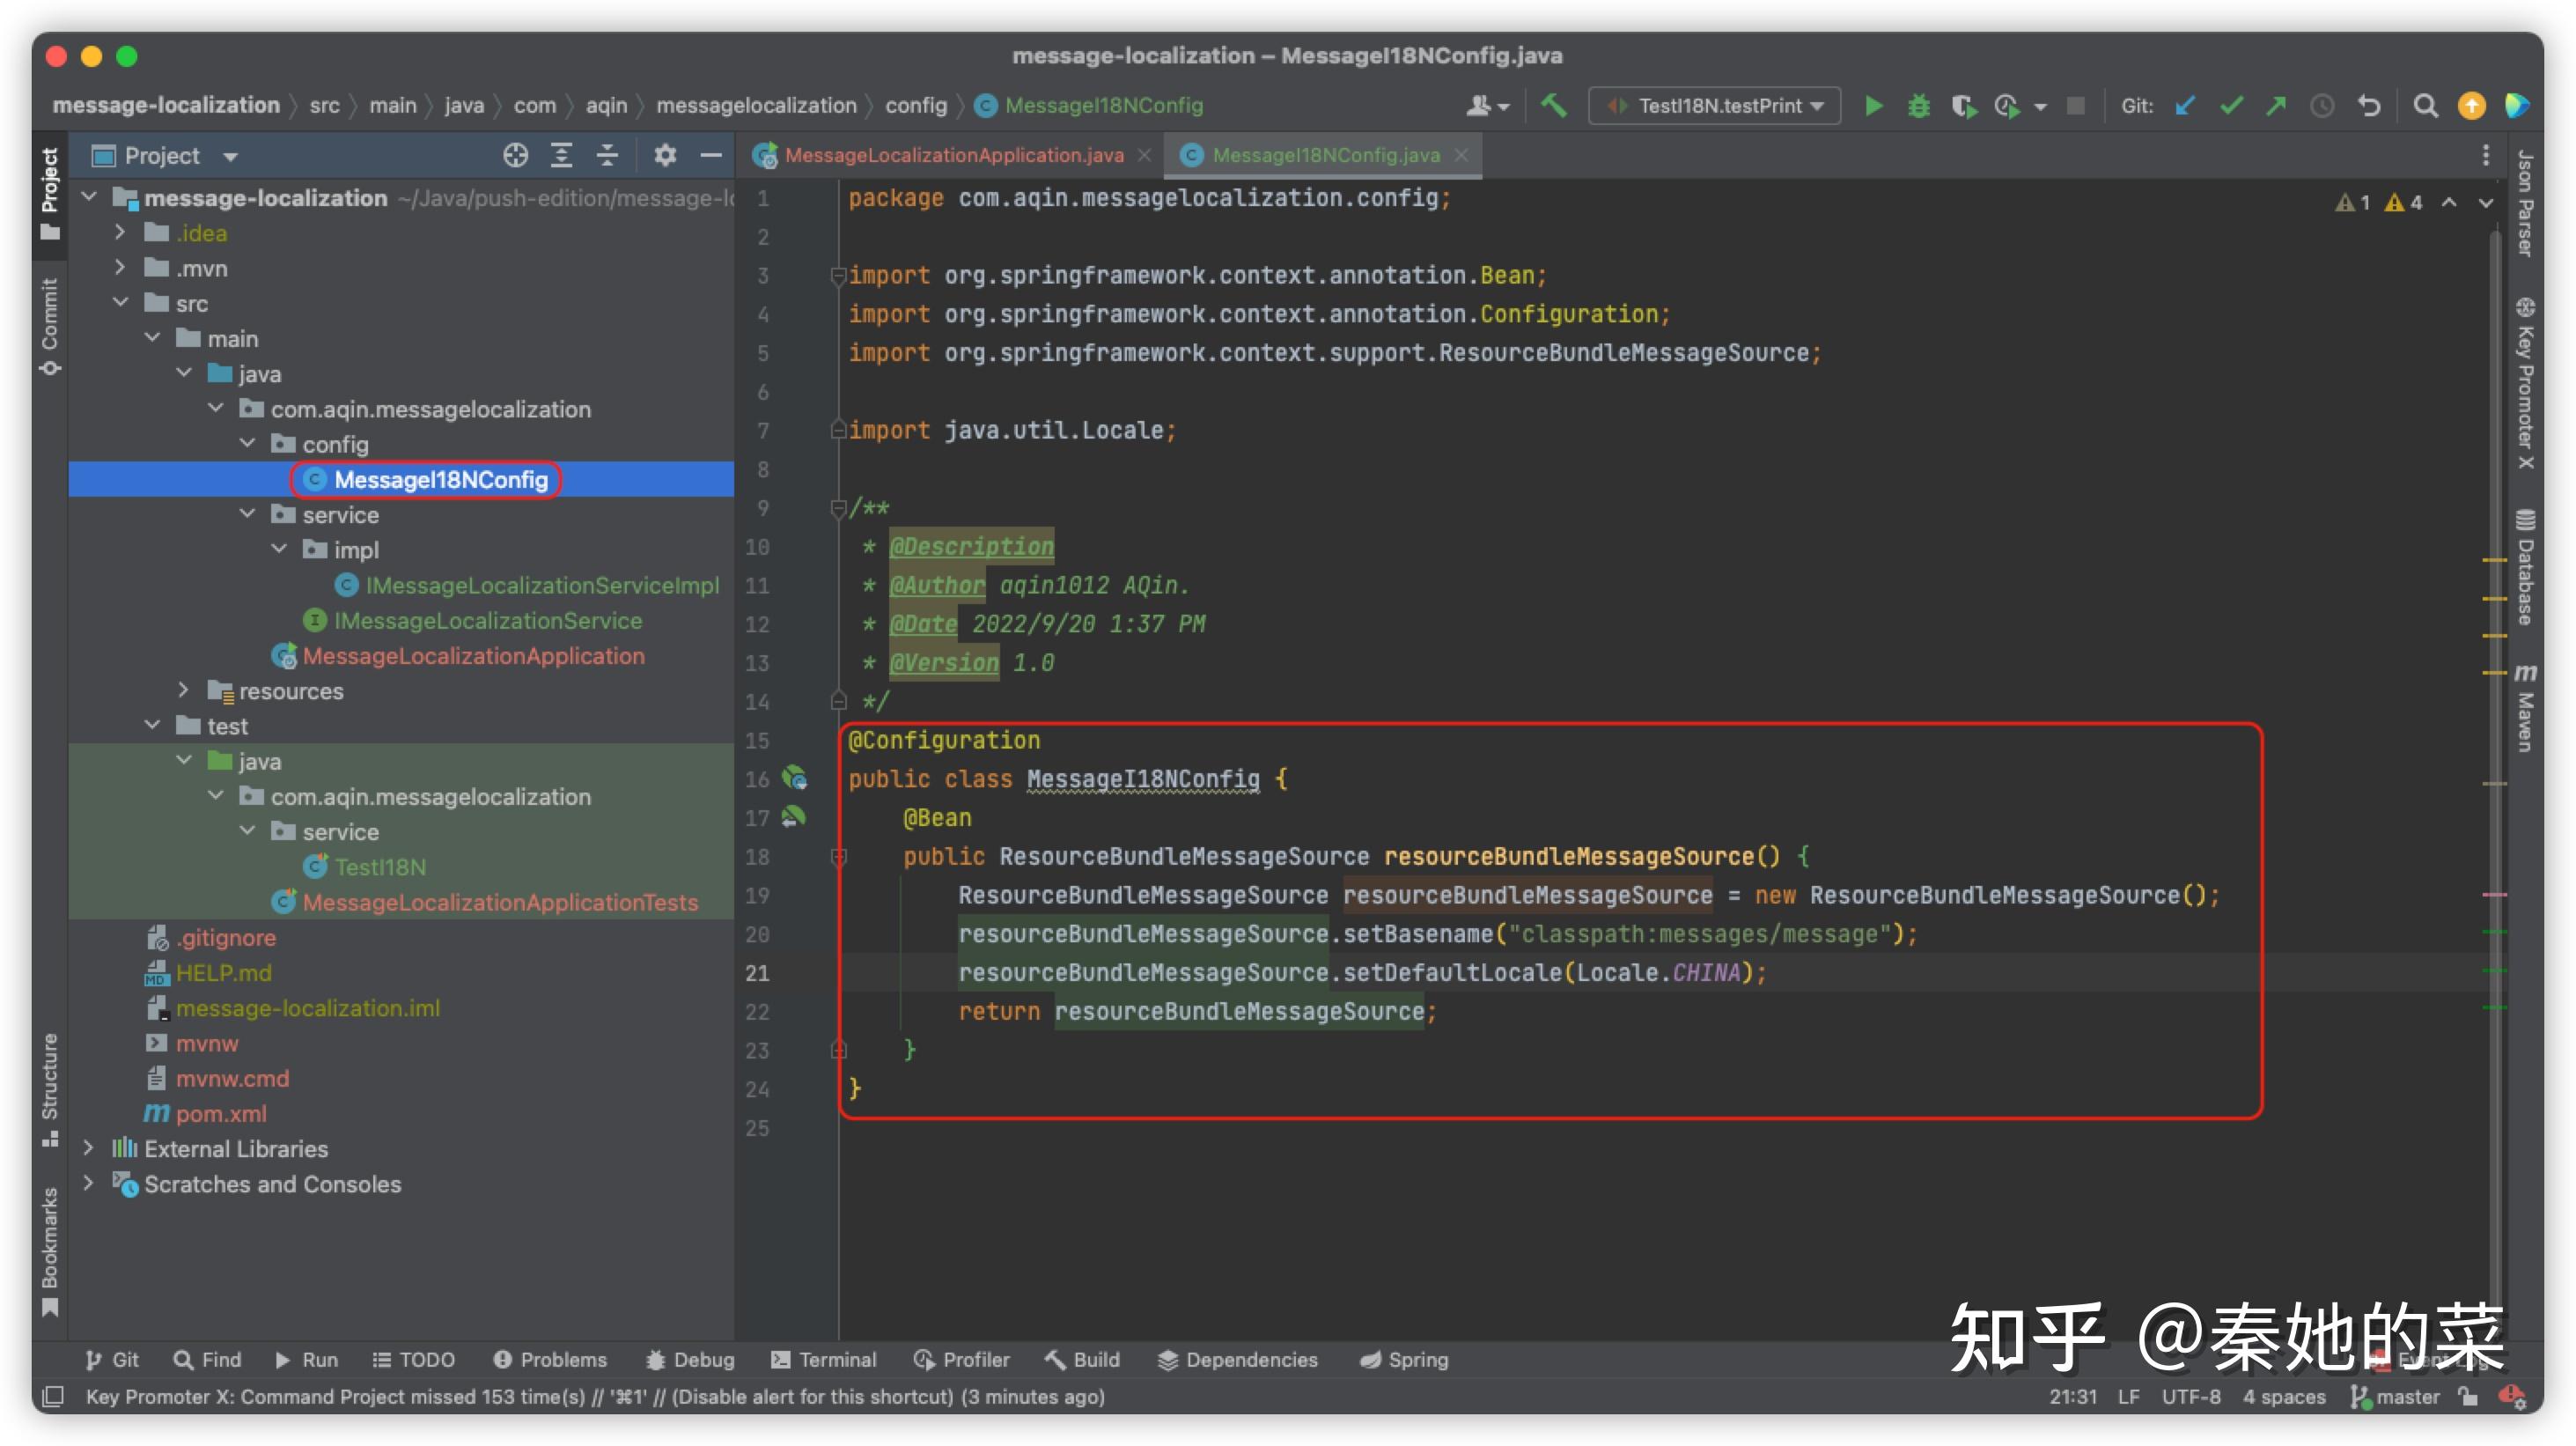This screenshot has width=2576, height=1446.
Task: Click Collapse All icon in Project panel
Action: pos(607,156)
